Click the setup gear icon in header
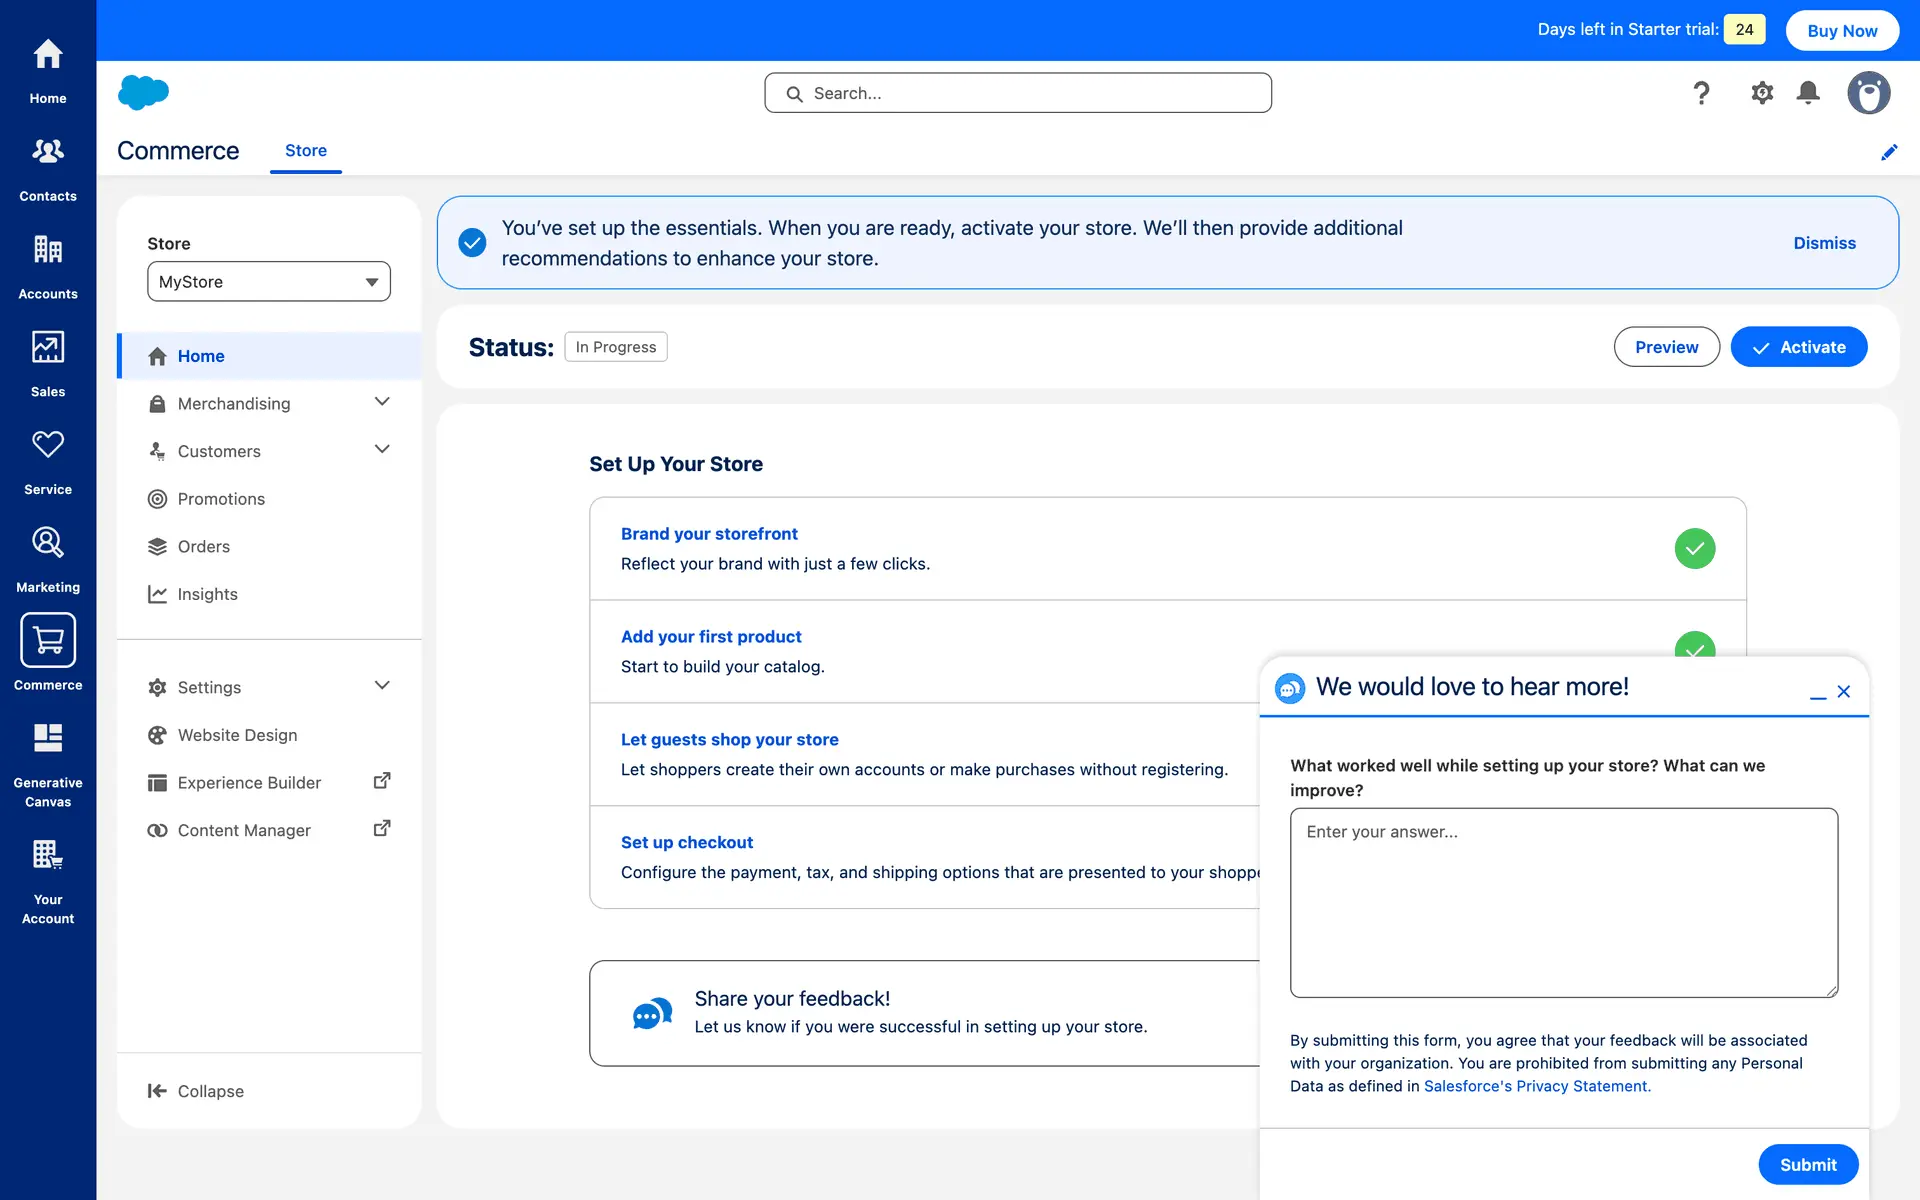Screen dimensions: 1920x1200 pyautogui.click(x=1762, y=93)
